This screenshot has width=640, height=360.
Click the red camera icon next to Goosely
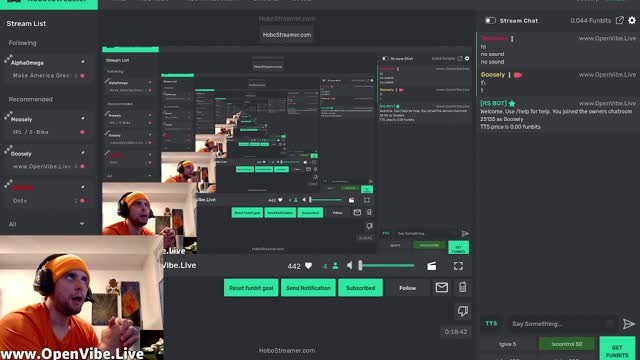tap(518, 75)
